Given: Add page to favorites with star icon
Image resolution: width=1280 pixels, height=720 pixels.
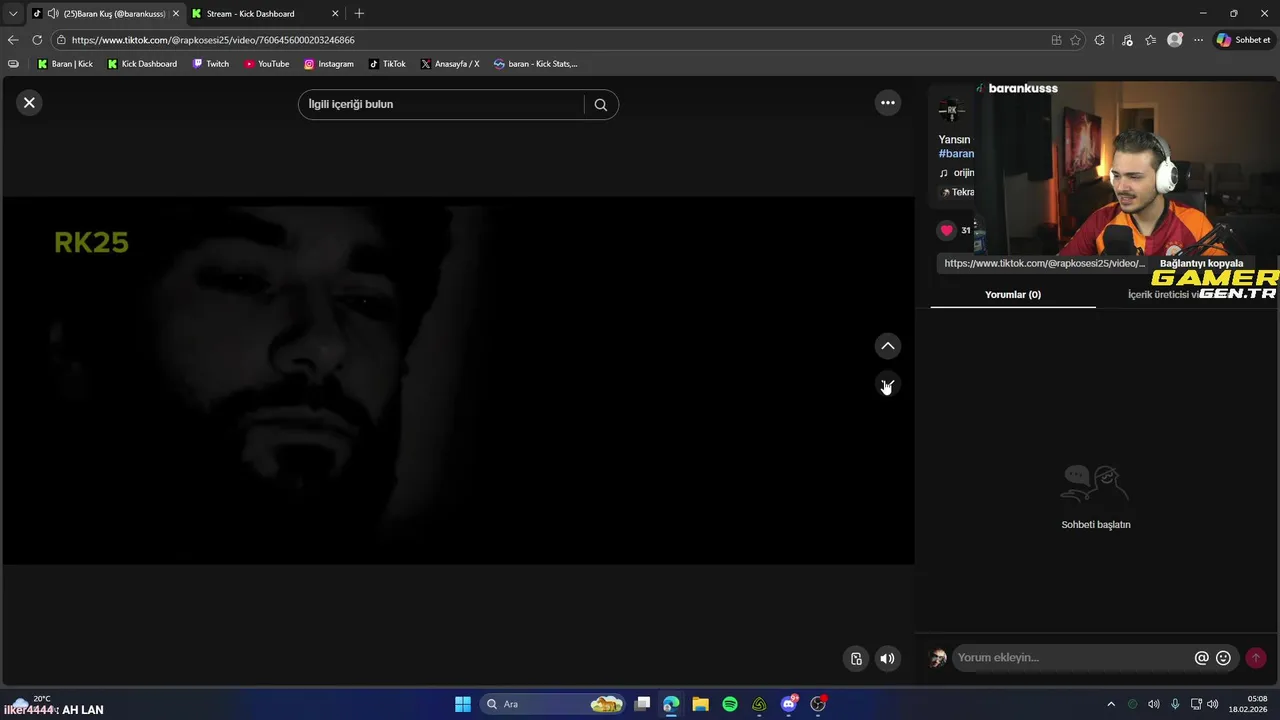Looking at the screenshot, I should 1075,40.
